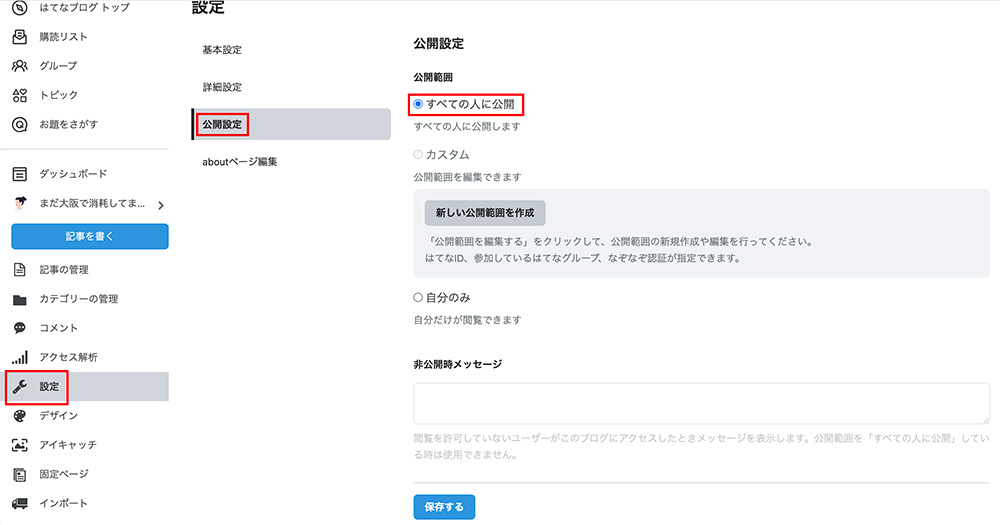This screenshot has width=1000, height=525.
Task: Click the すべての人に公開します description text
Action: (x=467, y=126)
